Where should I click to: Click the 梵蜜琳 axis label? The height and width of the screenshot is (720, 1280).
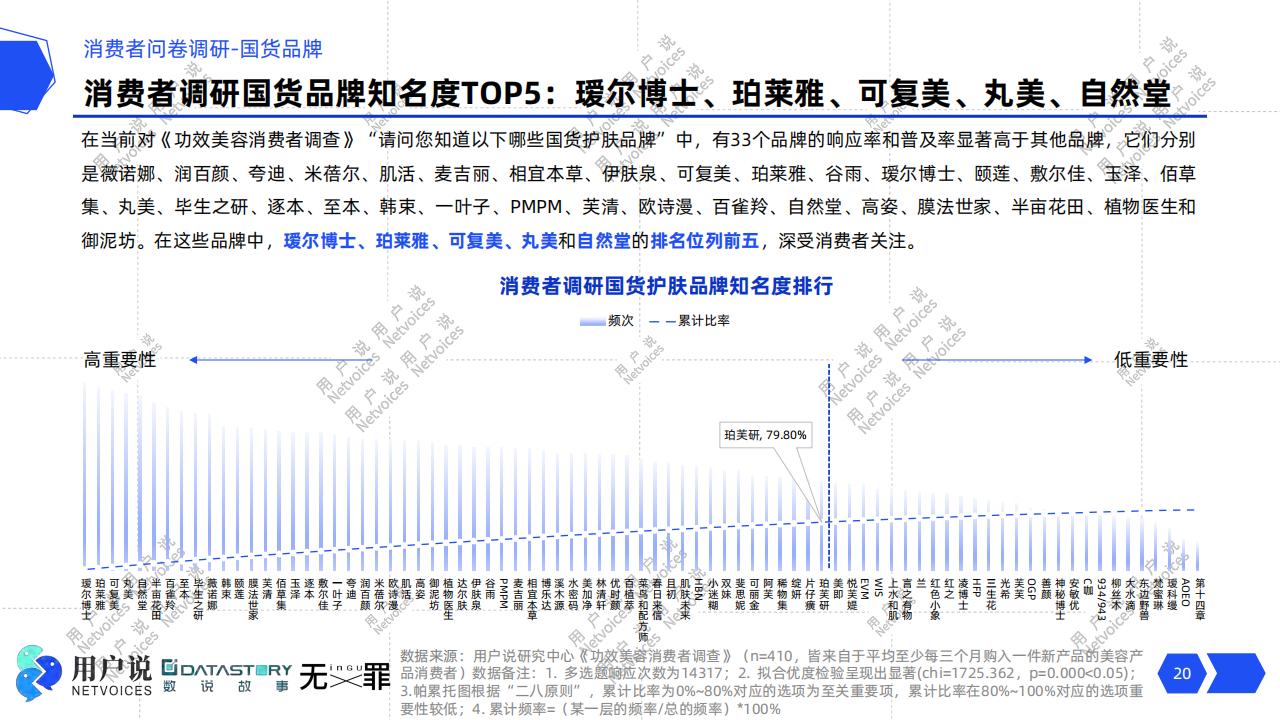1158,594
